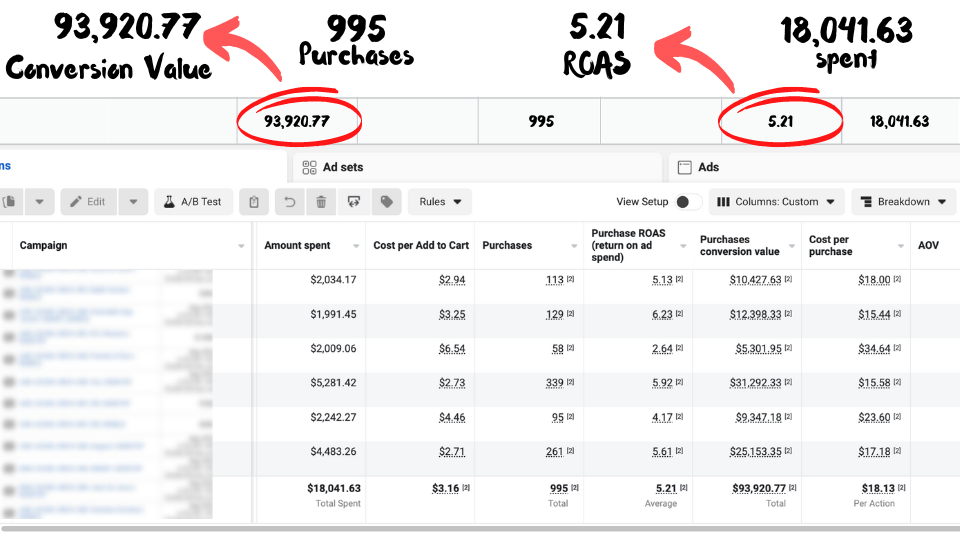The image size is (960, 540).
Task: Expand the Breakdown dropdown
Action: pos(904,202)
